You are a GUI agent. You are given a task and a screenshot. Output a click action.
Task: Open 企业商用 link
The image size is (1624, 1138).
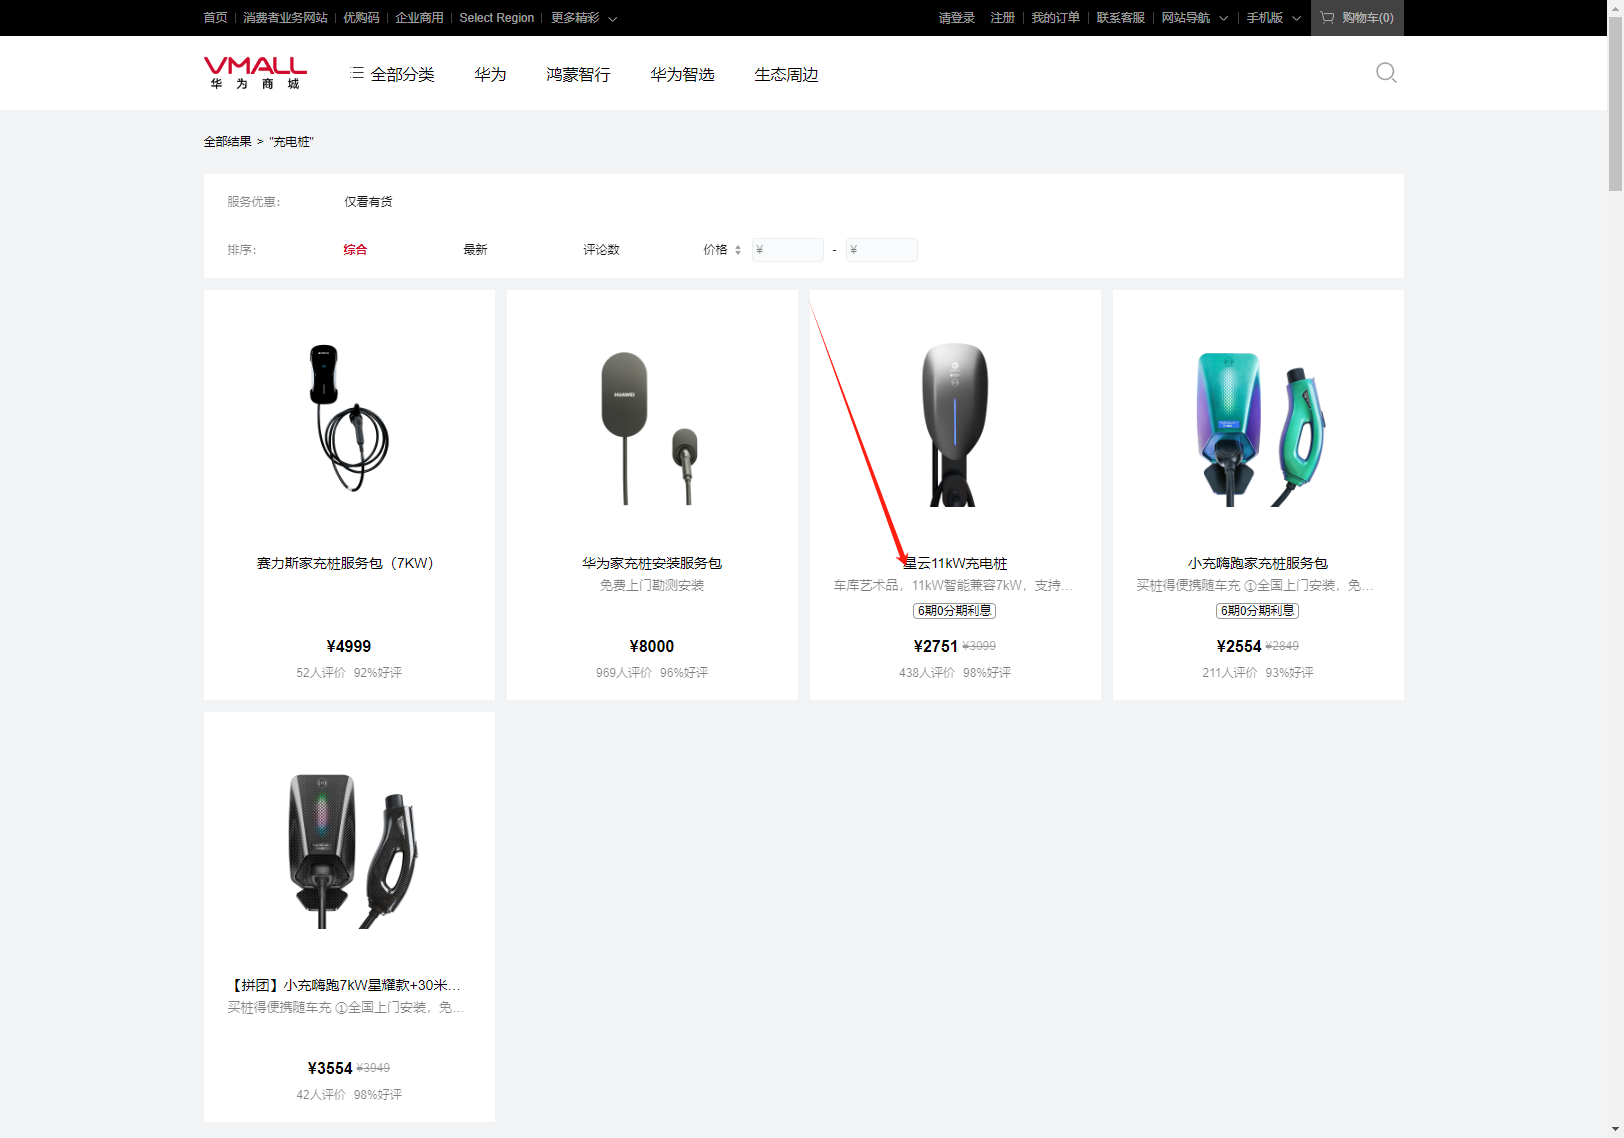419,18
